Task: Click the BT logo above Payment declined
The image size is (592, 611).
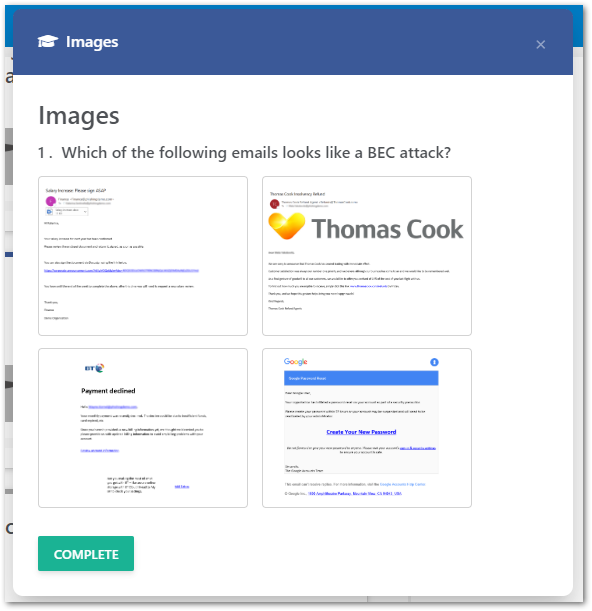Action: point(95,368)
